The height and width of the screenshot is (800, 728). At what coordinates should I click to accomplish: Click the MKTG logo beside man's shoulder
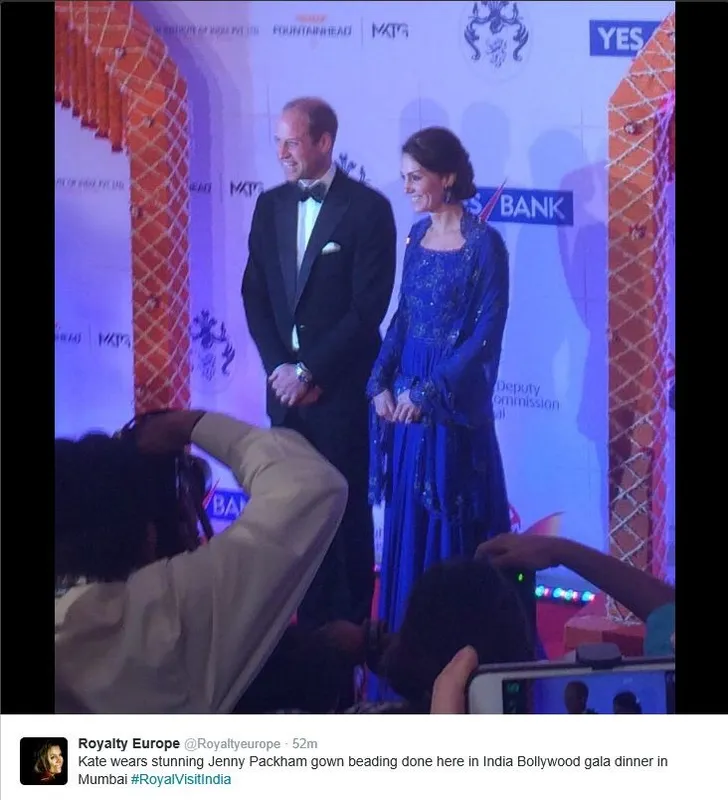pyautogui.click(x=245, y=188)
